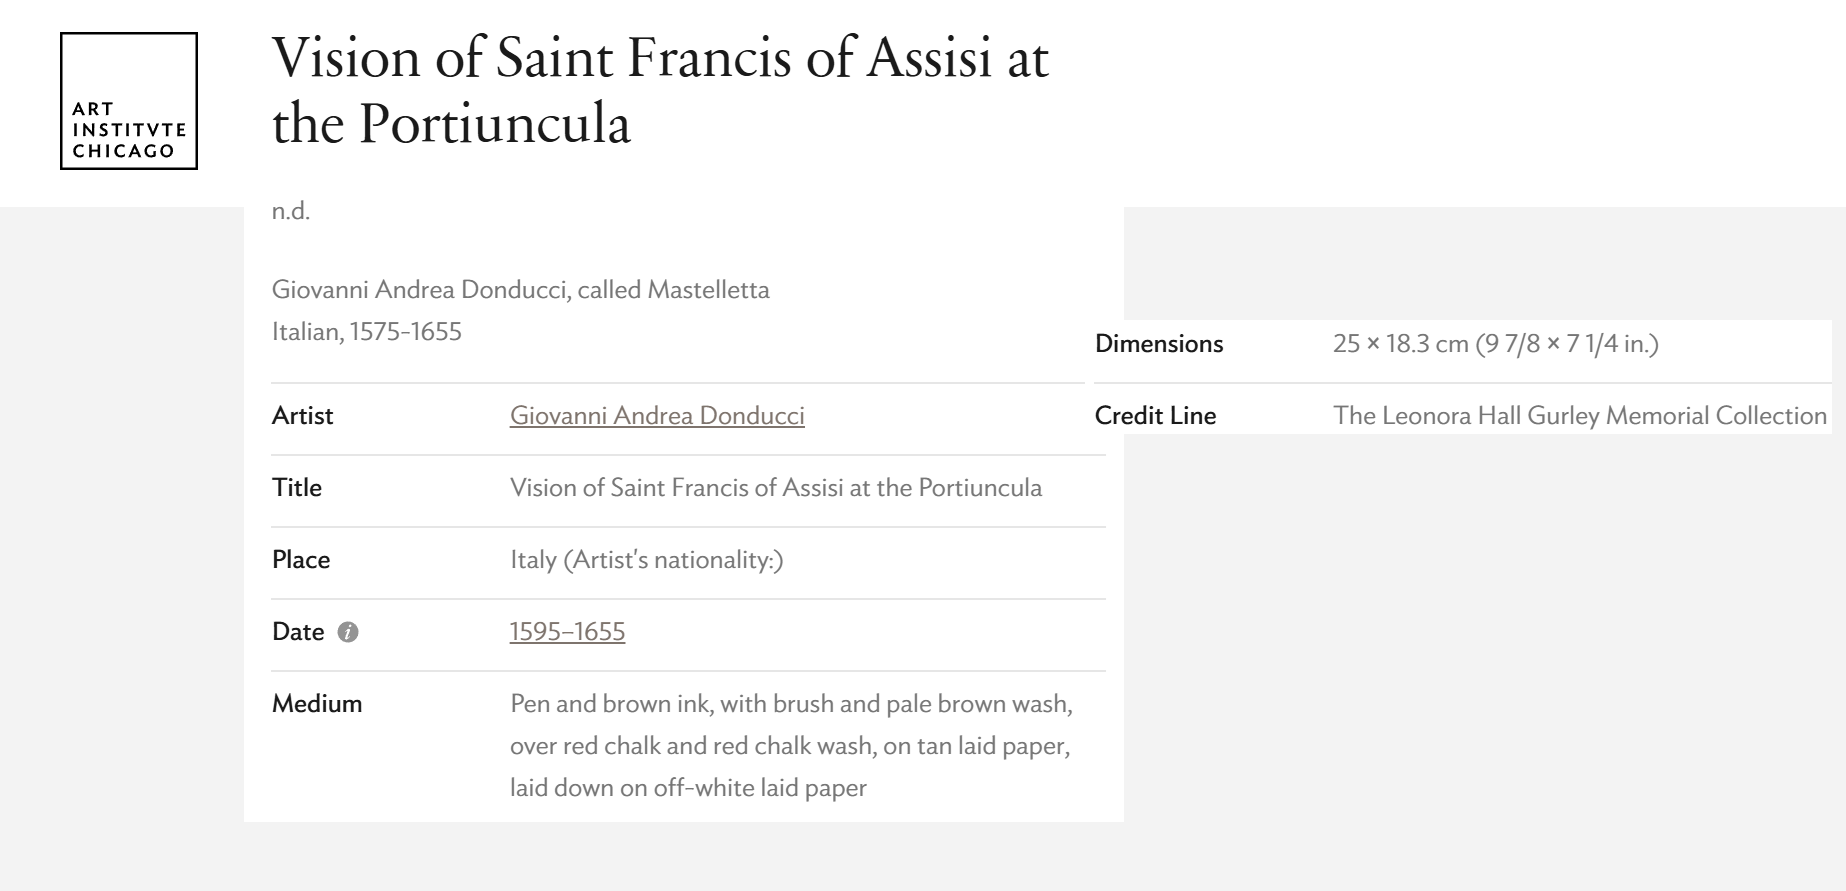
Task: Open the 1595–1655 date link
Action: click(x=567, y=632)
